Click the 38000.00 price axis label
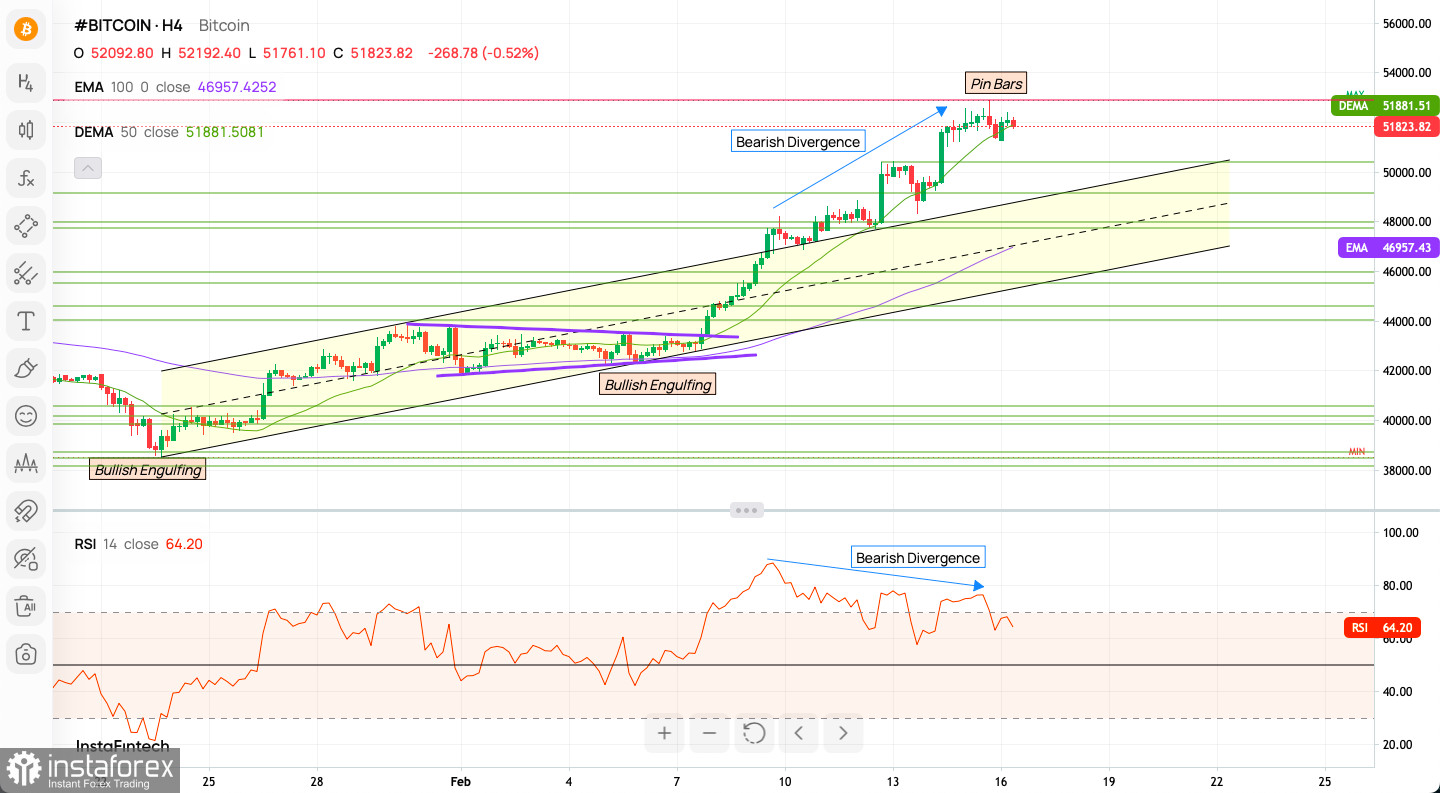1440x793 pixels. coord(1408,471)
